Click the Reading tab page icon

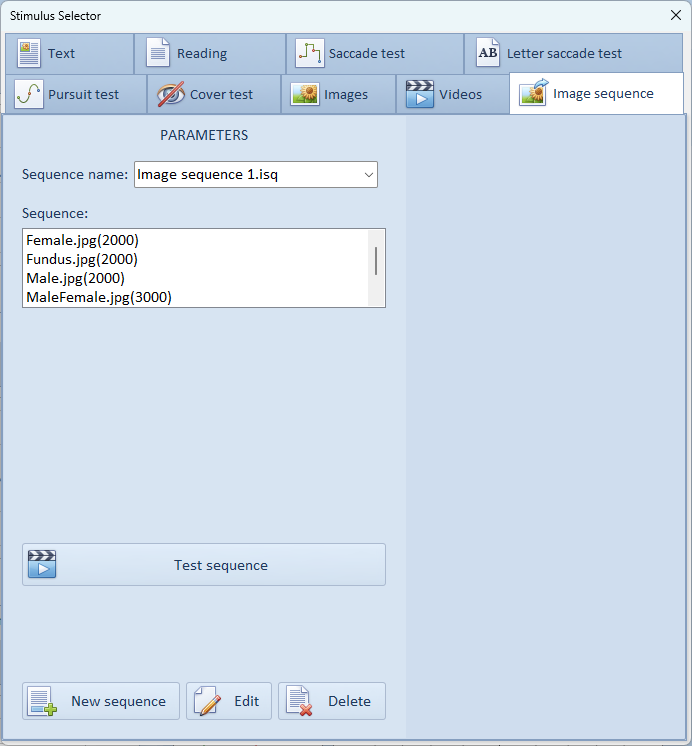[x=158, y=54]
